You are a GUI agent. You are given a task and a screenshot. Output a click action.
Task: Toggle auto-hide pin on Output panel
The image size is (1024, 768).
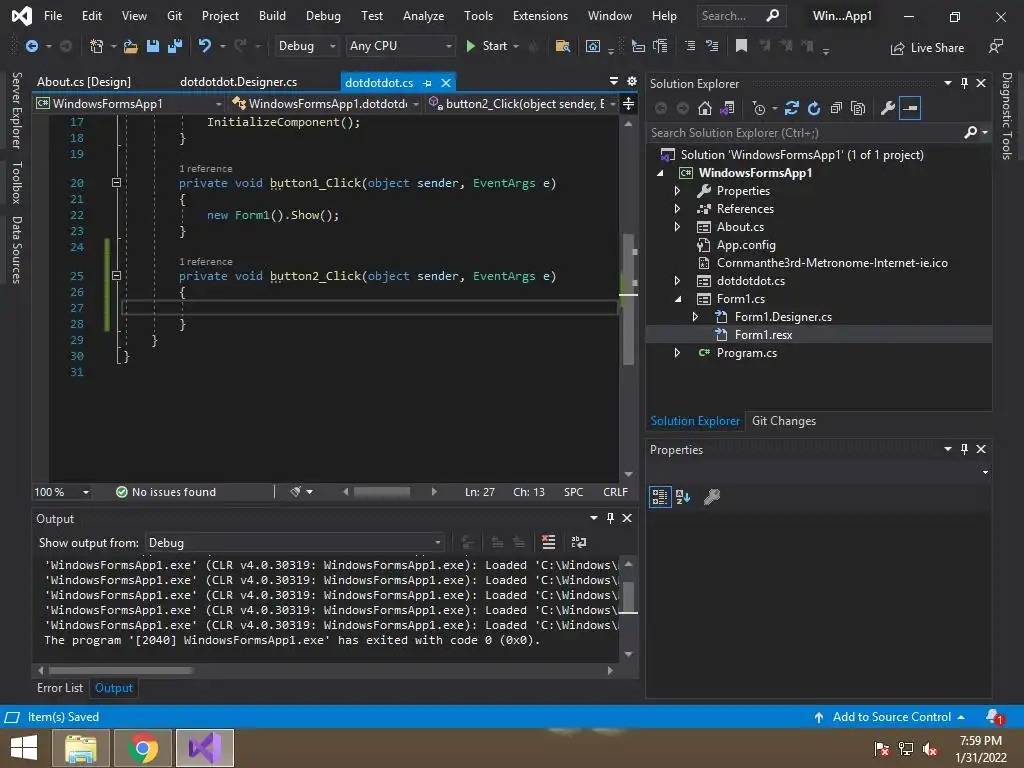pos(611,518)
